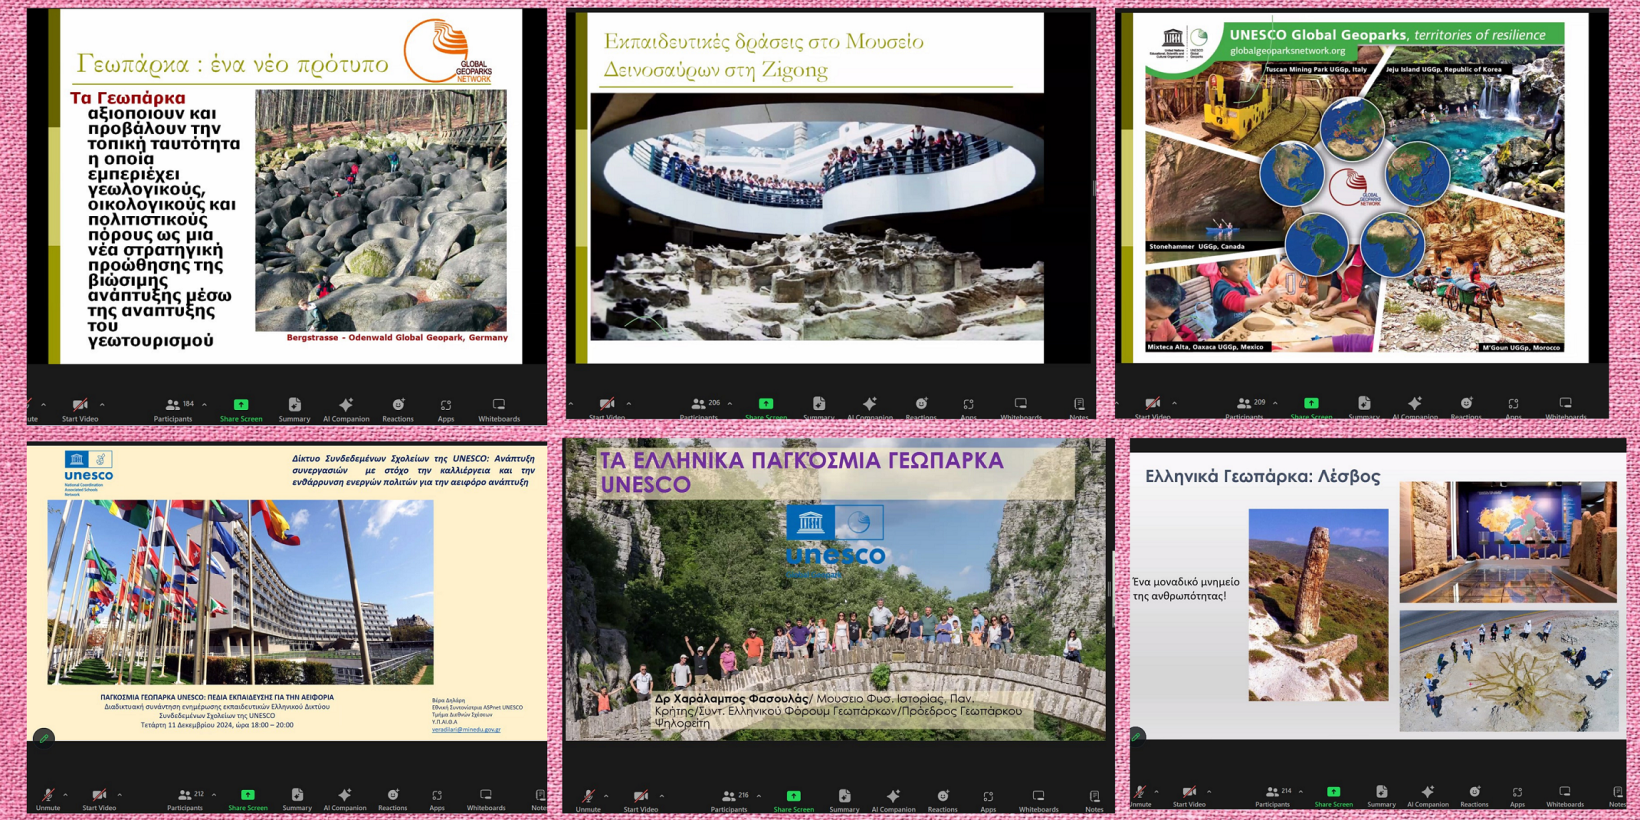Click Share Screen in the 184-participant window
The image size is (1640, 820).
click(x=241, y=409)
